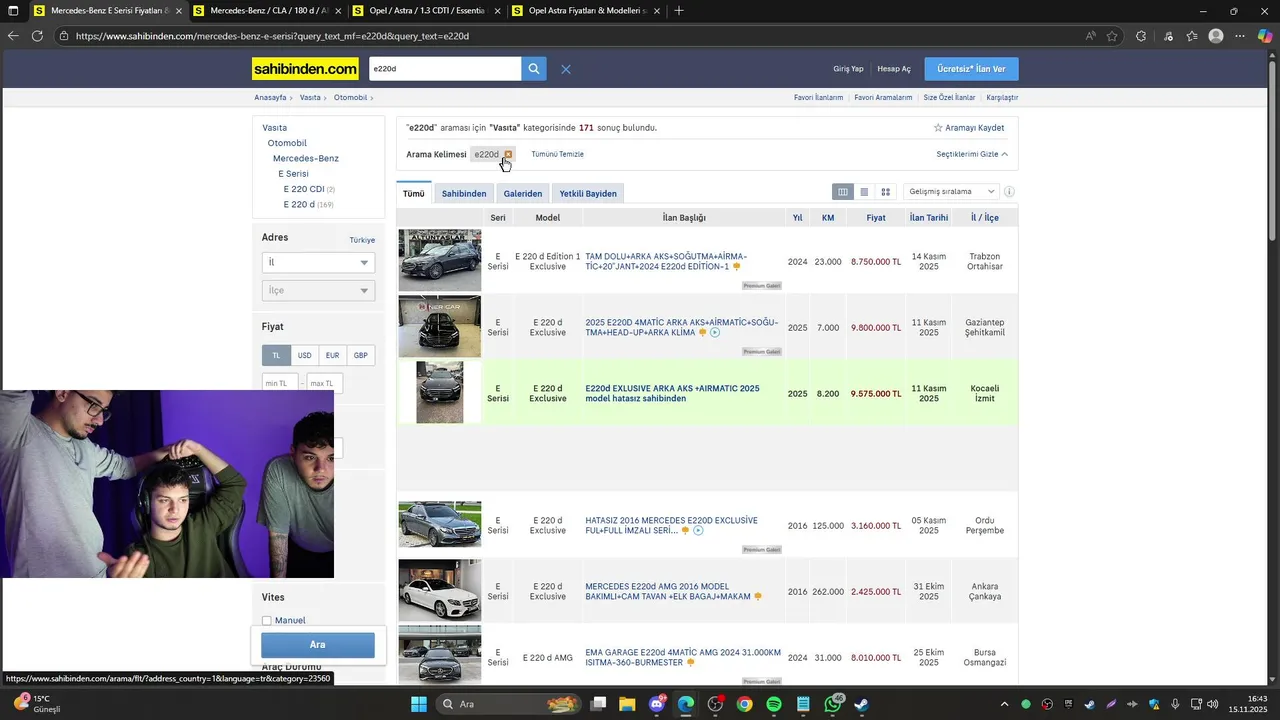This screenshot has height=720, width=1280.
Task: Click the Giriş Yap link
Action: click(x=848, y=69)
